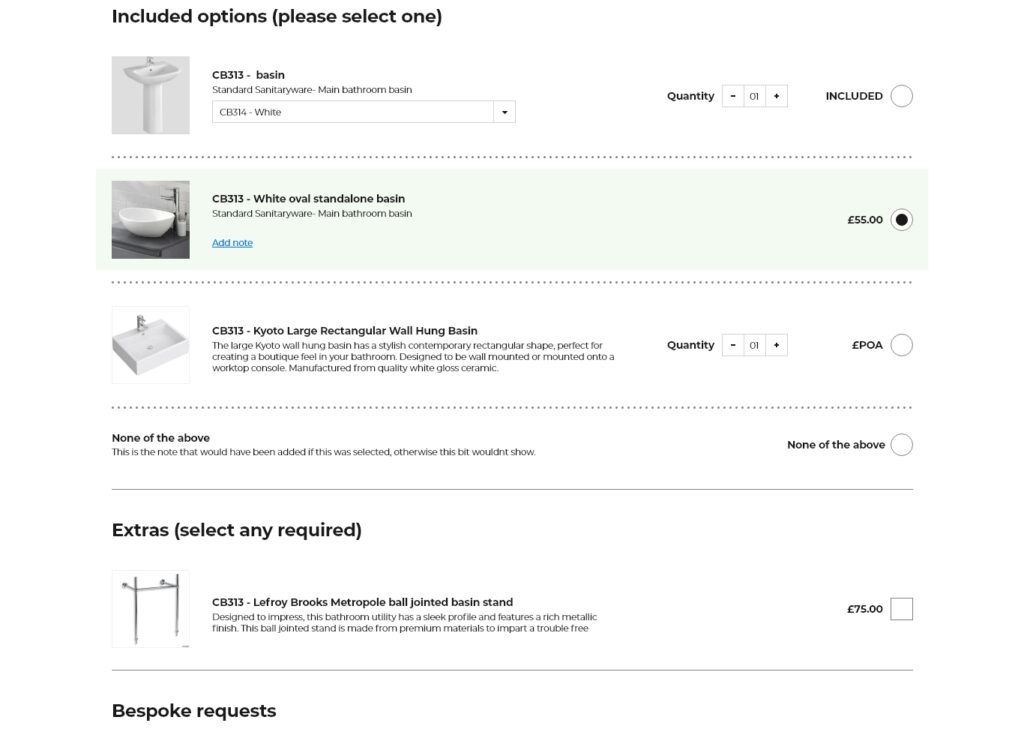
Task: Choose the None of the above option
Action: point(901,445)
